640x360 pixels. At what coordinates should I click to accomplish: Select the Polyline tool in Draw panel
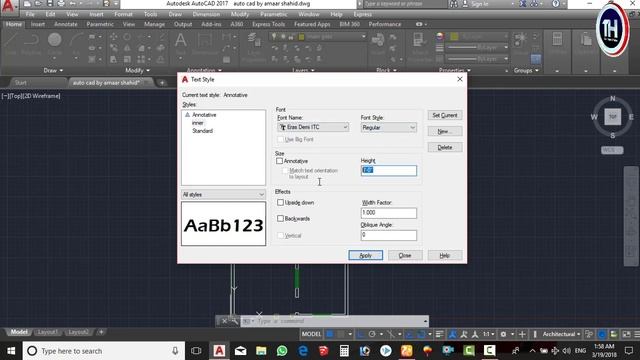(x=31, y=43)
